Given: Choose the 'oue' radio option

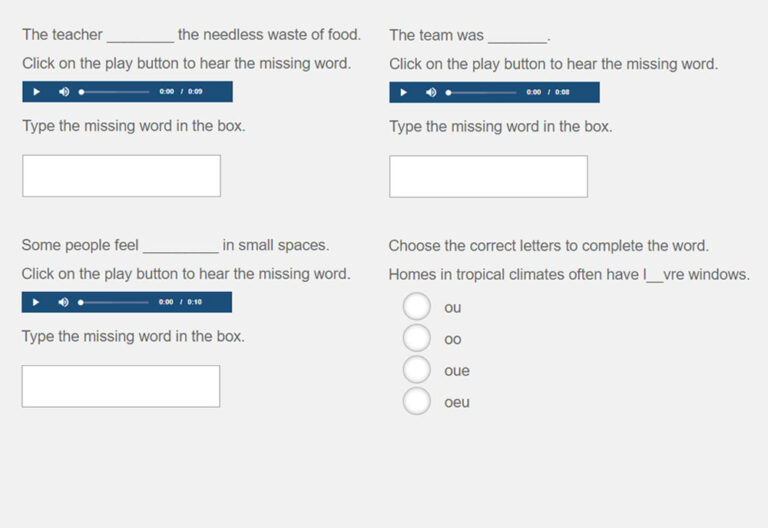Looking at the screenshot, I should (x=417, y=370).
